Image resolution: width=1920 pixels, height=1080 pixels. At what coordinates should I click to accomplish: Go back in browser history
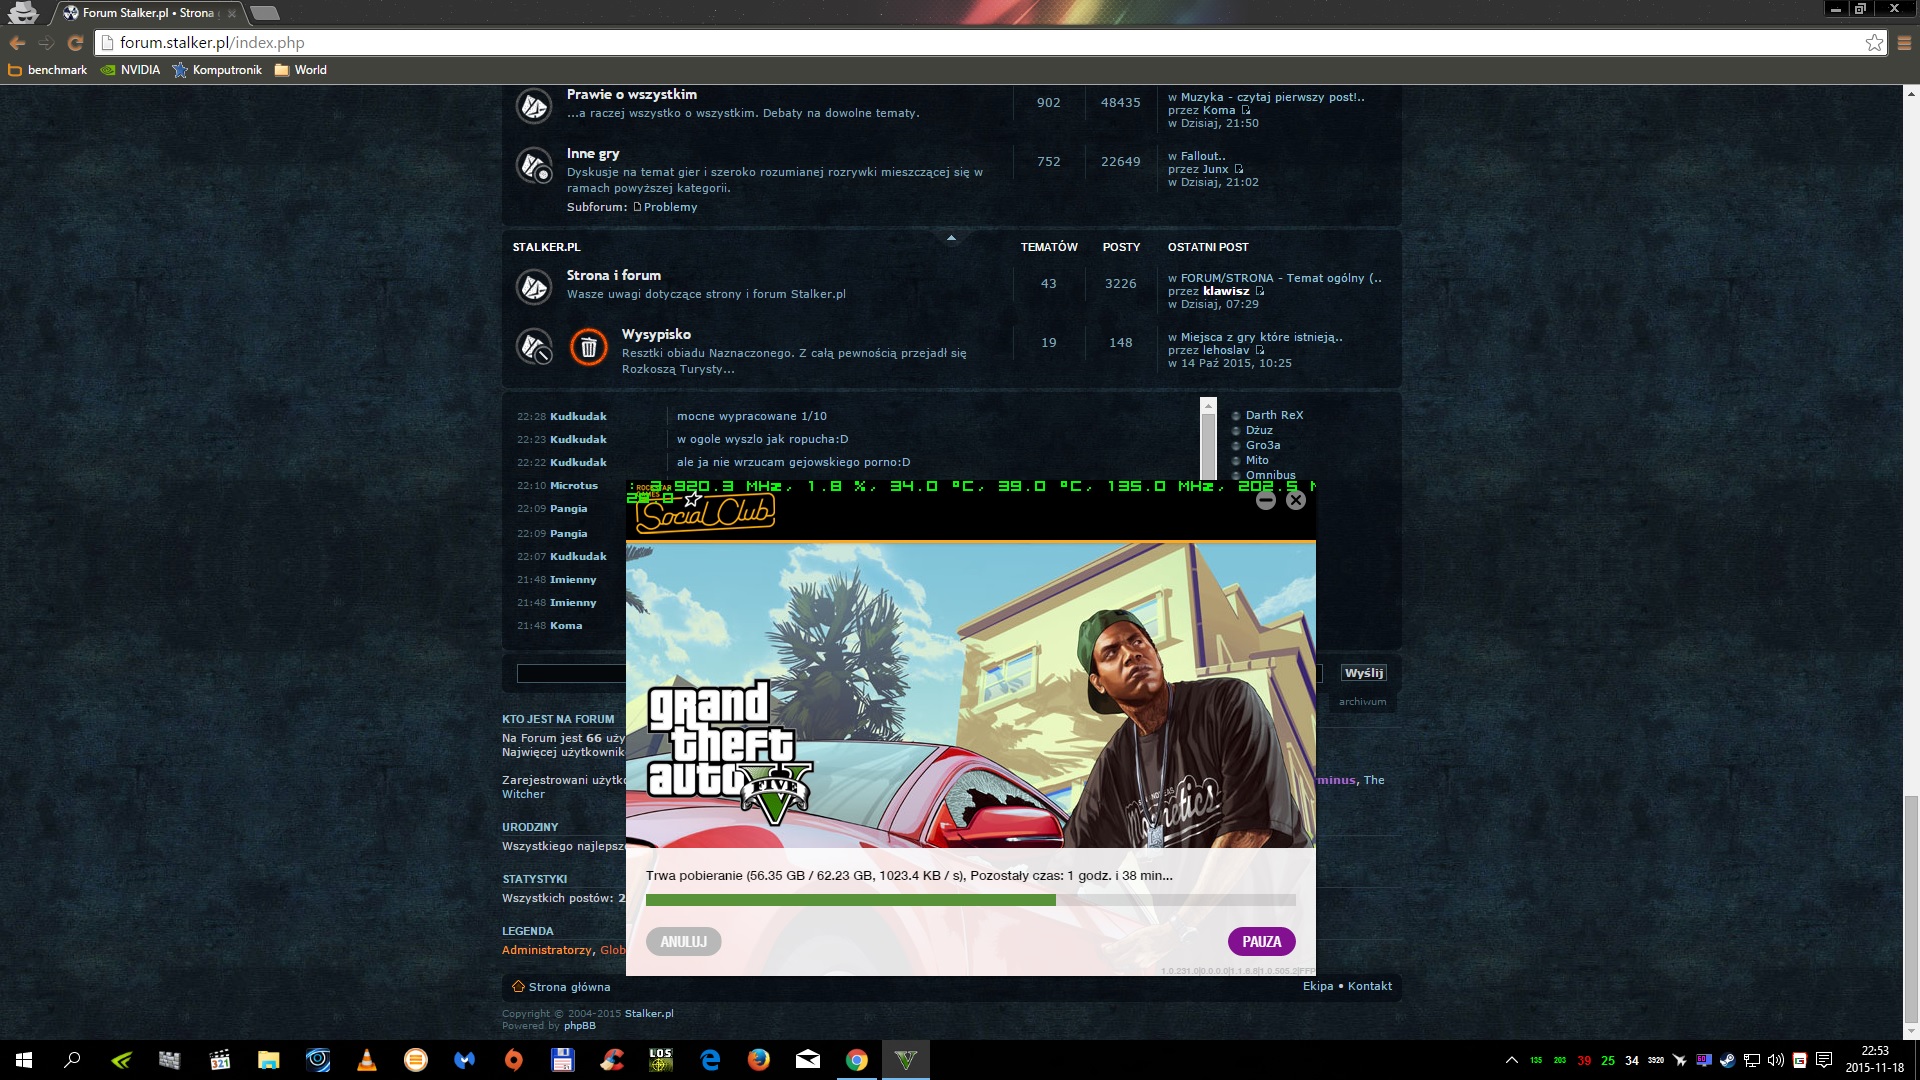tap(17, 43)
